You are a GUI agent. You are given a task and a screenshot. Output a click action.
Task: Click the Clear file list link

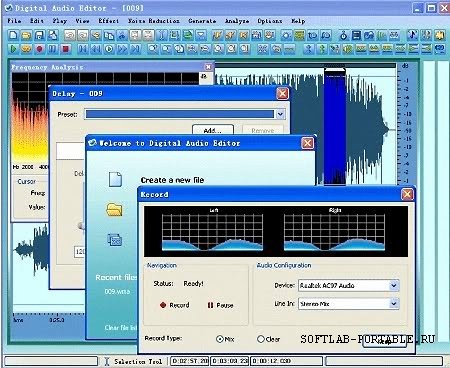point(121,328)
